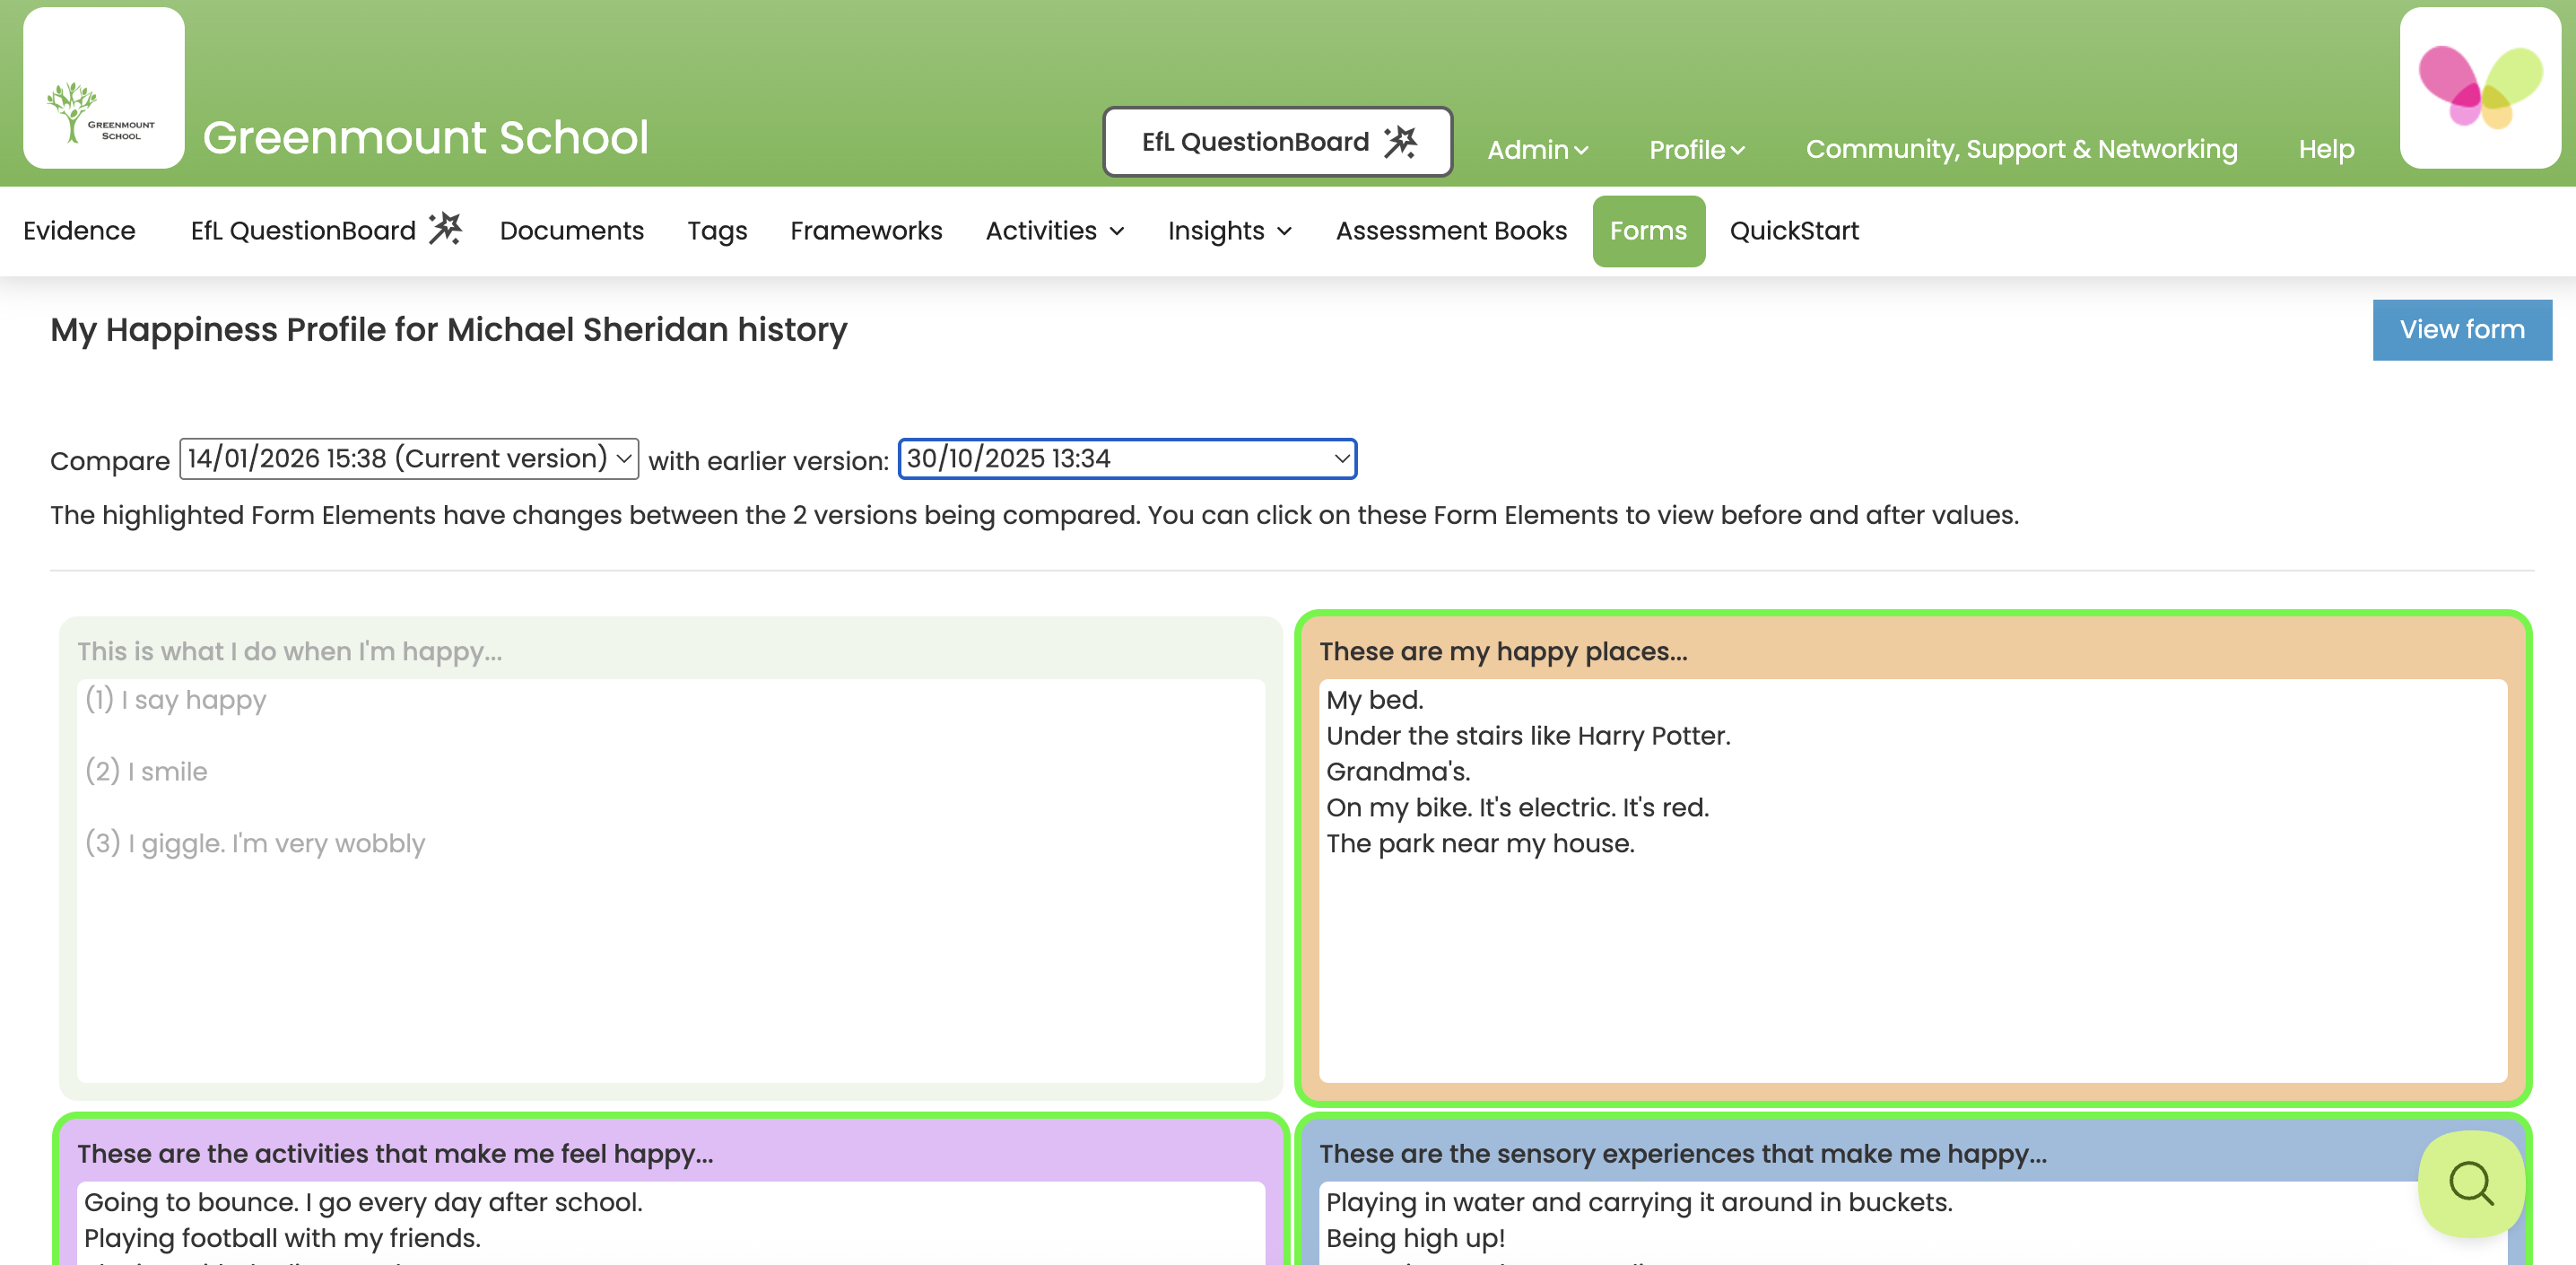Select the Evidence tab
Screen dimensions: 2576x1265
[79, 231]
